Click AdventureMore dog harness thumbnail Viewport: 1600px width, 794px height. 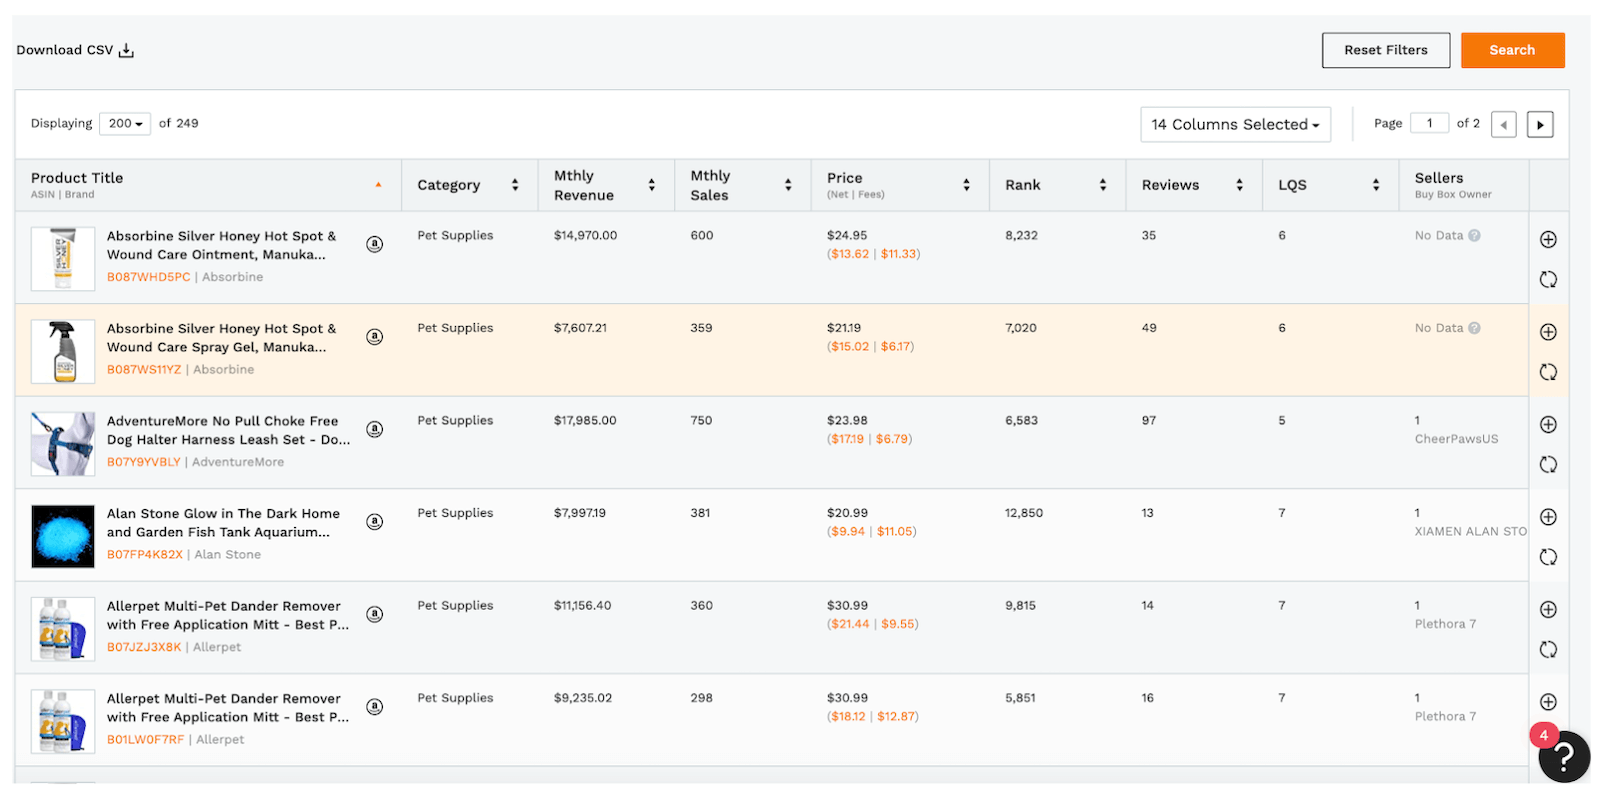coord(63,444)
